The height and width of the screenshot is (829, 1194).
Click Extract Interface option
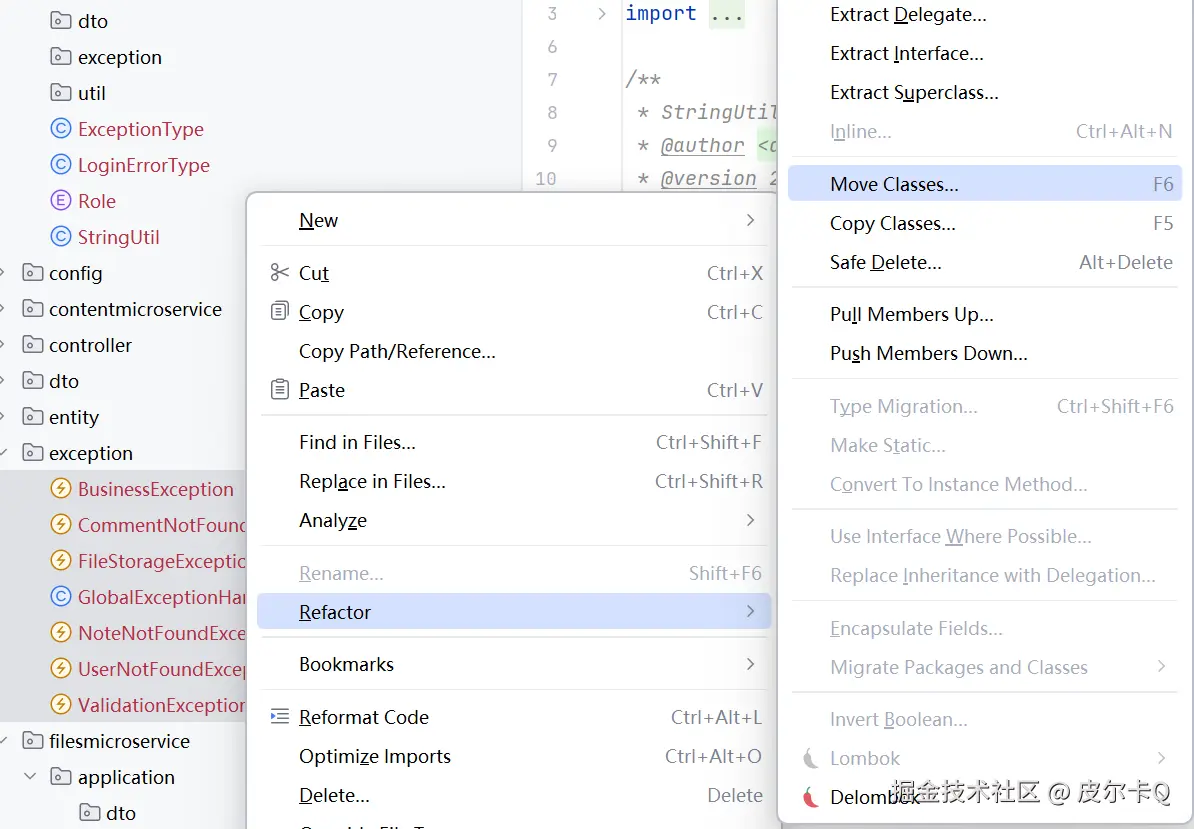point(906,53)
